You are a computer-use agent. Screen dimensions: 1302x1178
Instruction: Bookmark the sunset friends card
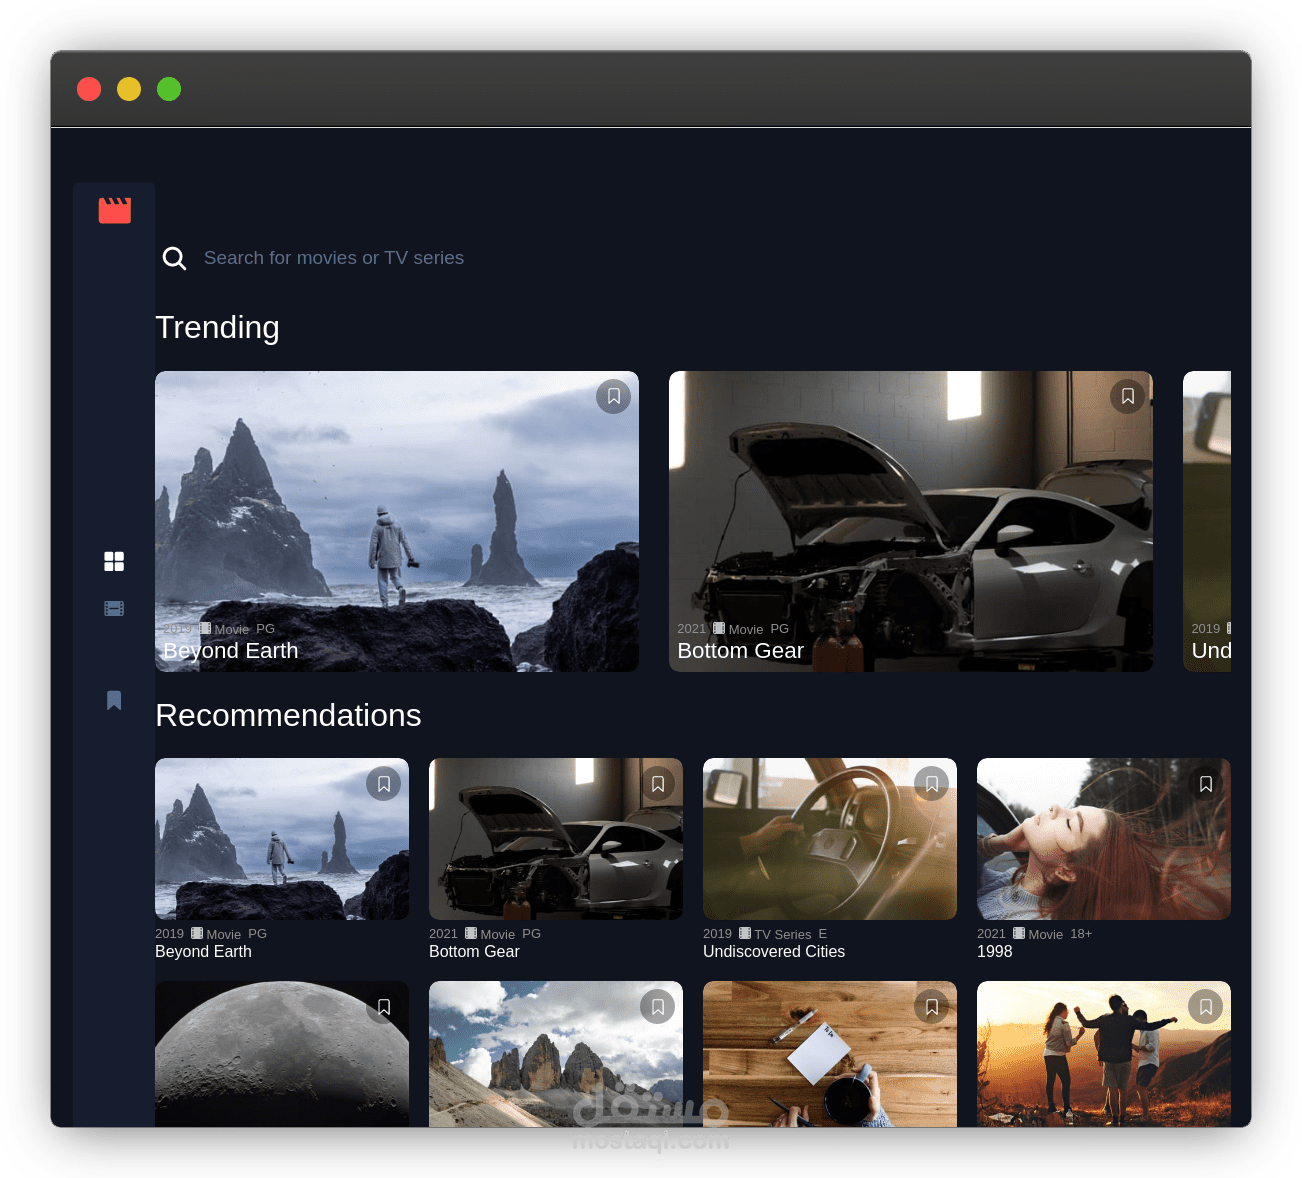1206,1007
